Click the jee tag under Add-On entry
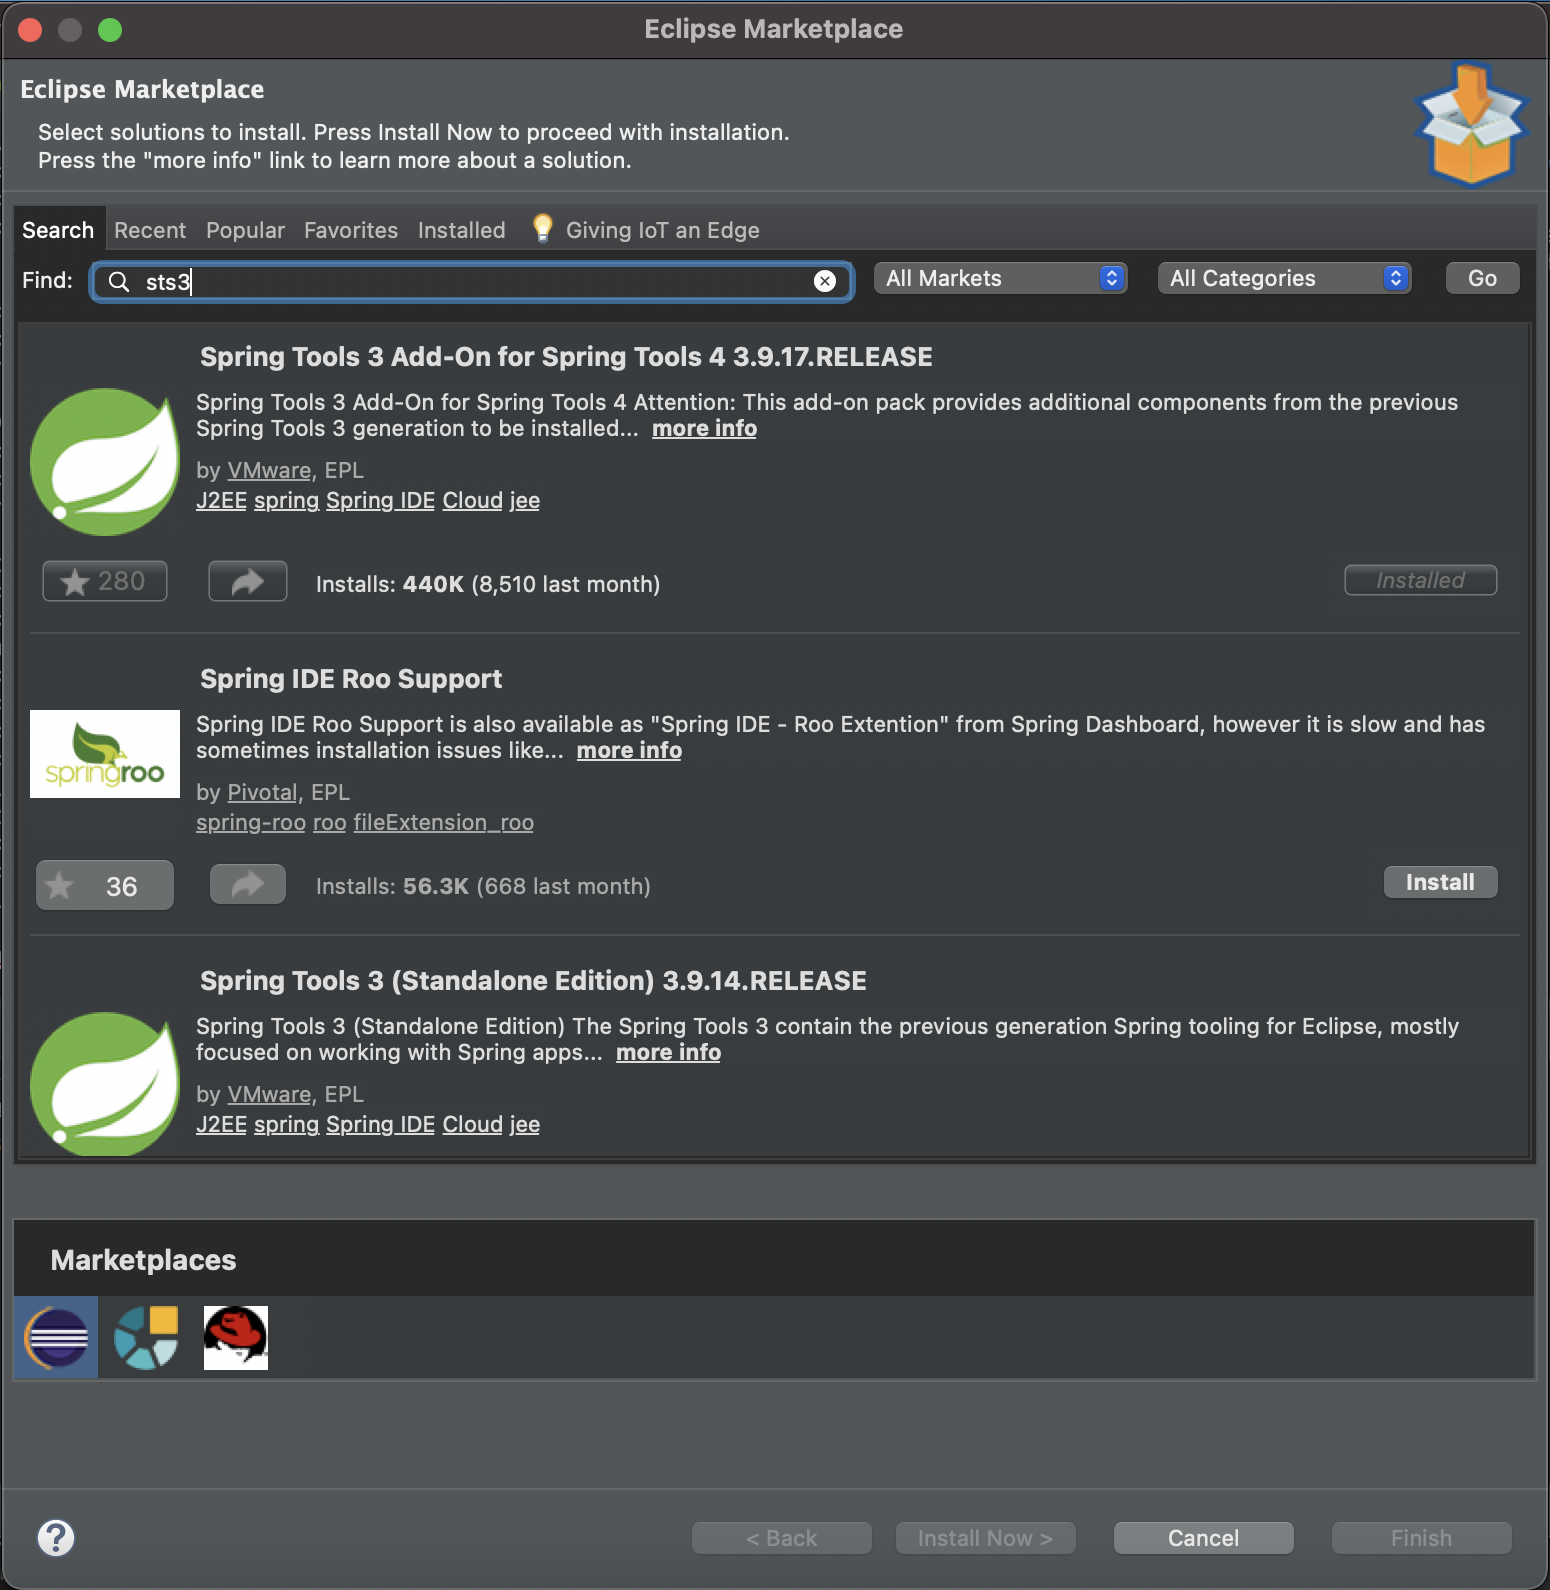Screen dimensions: 1550x1590 pyautogui.click(x=525, y=500)
